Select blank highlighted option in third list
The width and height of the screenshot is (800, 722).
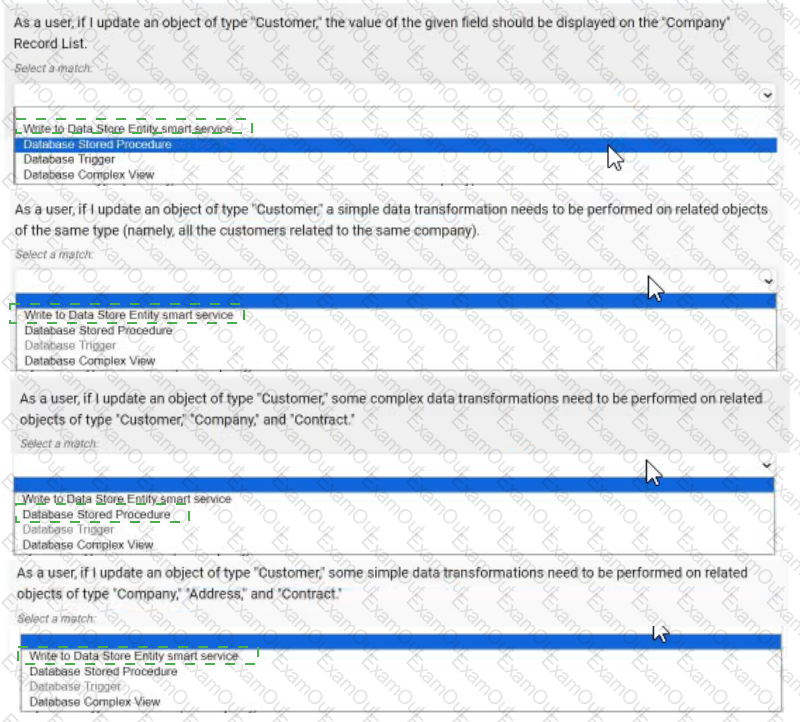pos(394,484)
